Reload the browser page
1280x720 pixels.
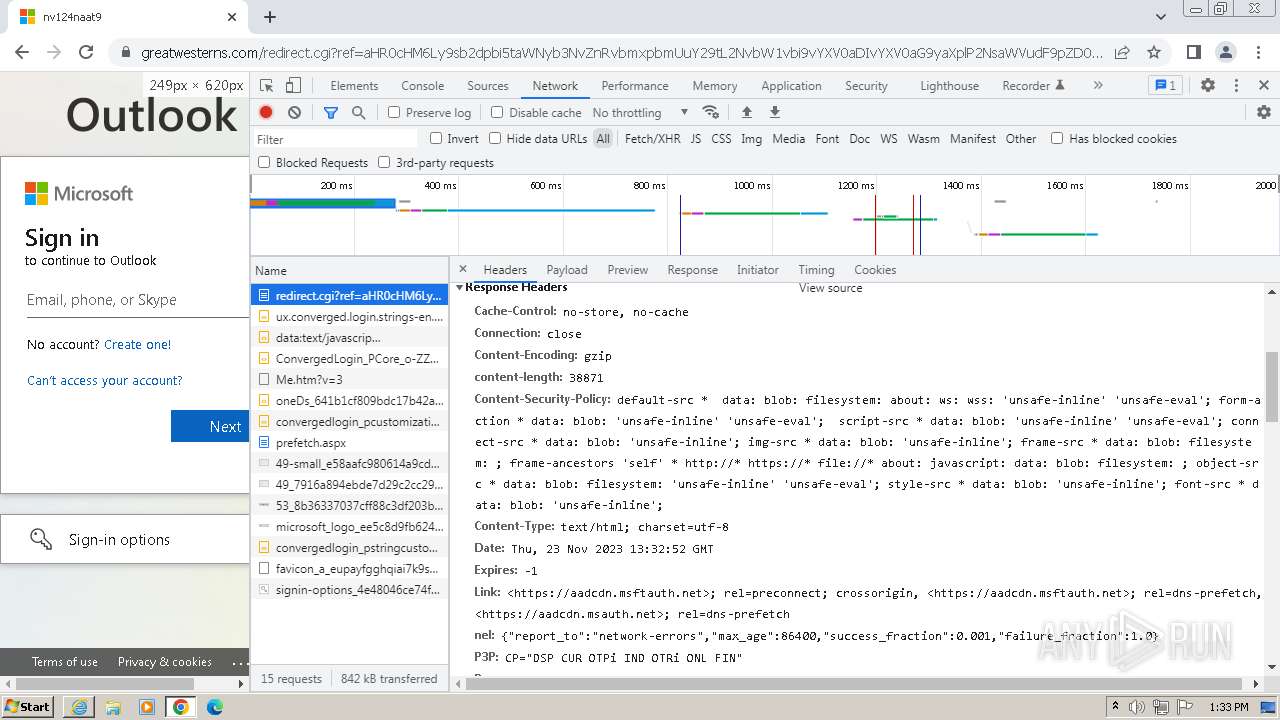pos(86,52)
